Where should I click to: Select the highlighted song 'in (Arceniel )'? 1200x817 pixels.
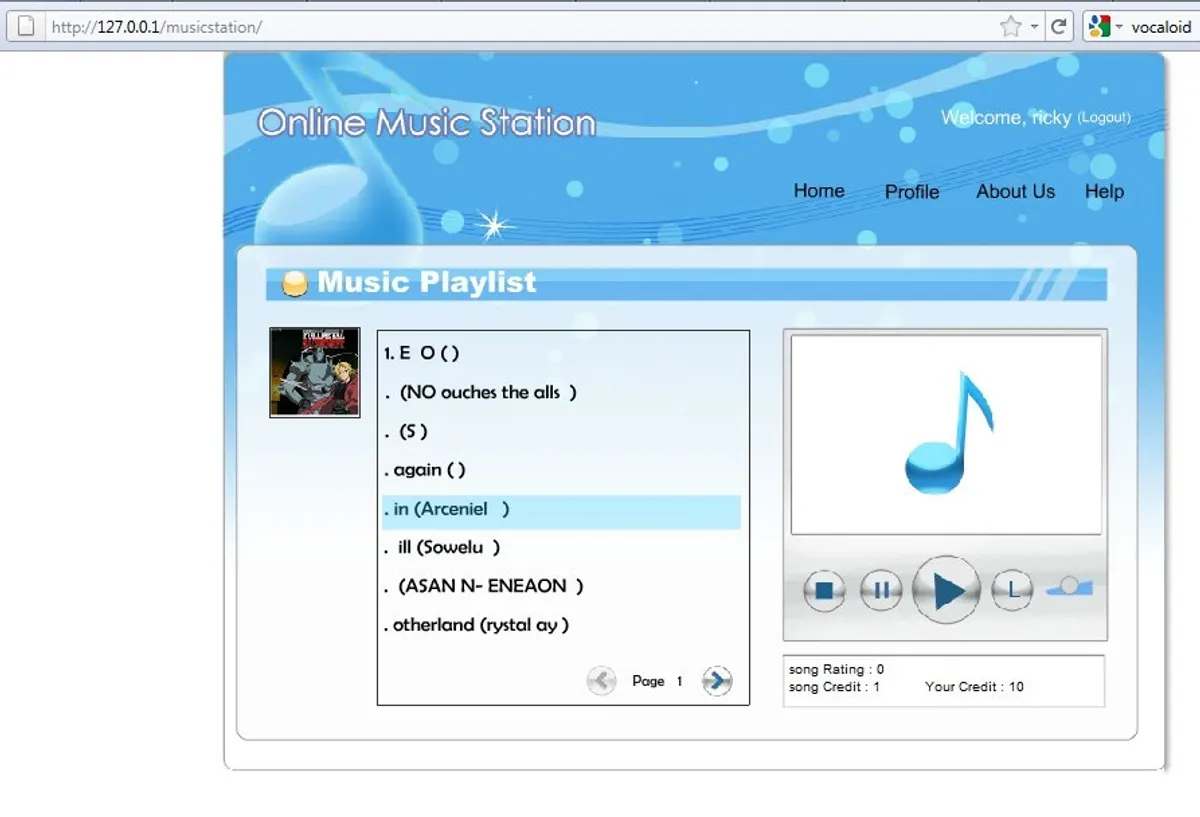[561, 511]
